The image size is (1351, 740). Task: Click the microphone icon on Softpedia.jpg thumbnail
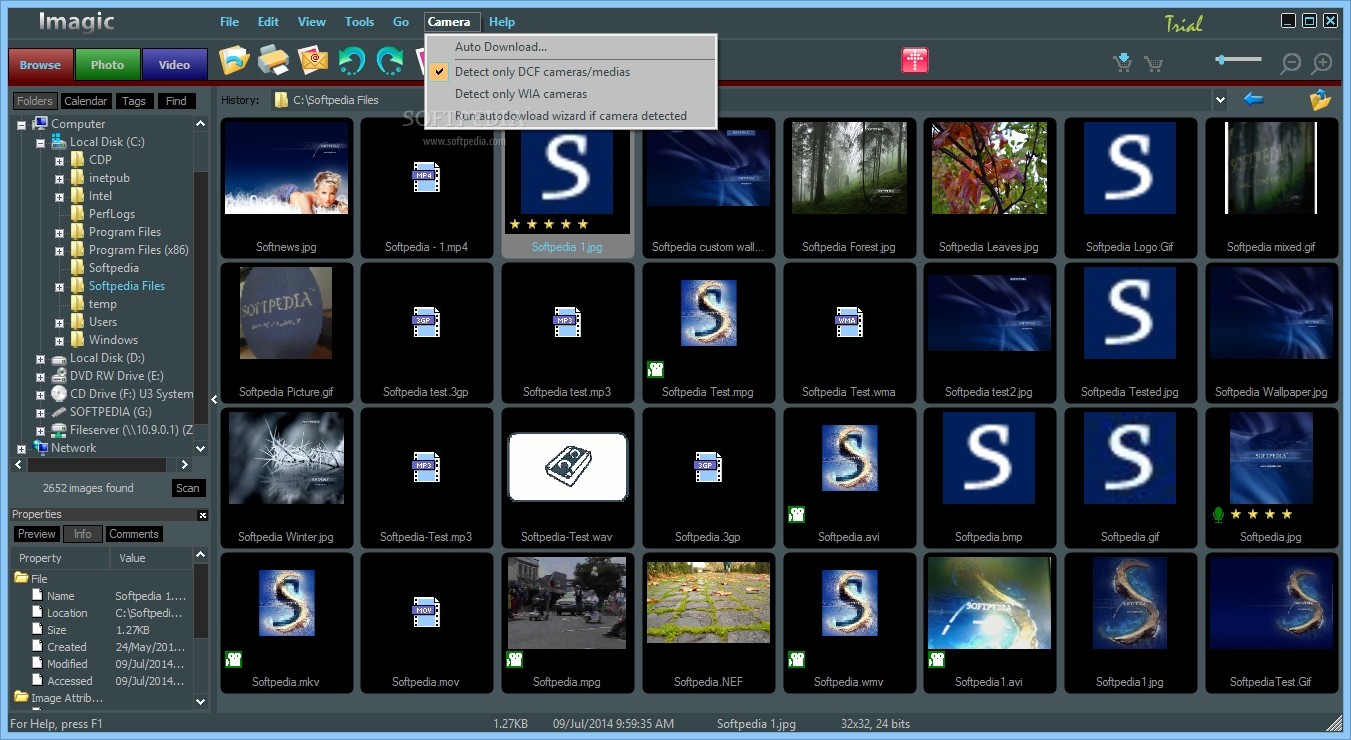click(1218, 514)
